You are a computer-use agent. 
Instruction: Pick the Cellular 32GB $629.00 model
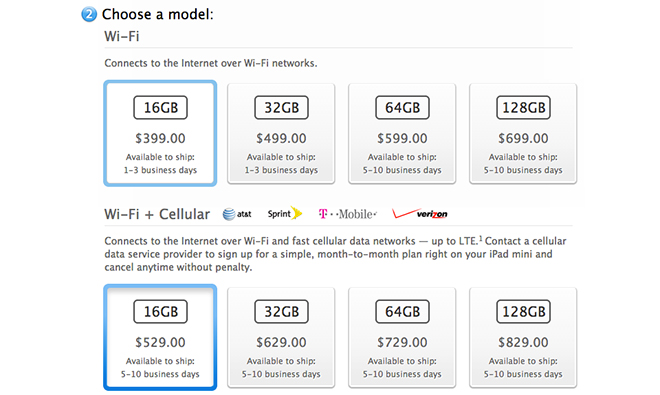click(281, 337)
